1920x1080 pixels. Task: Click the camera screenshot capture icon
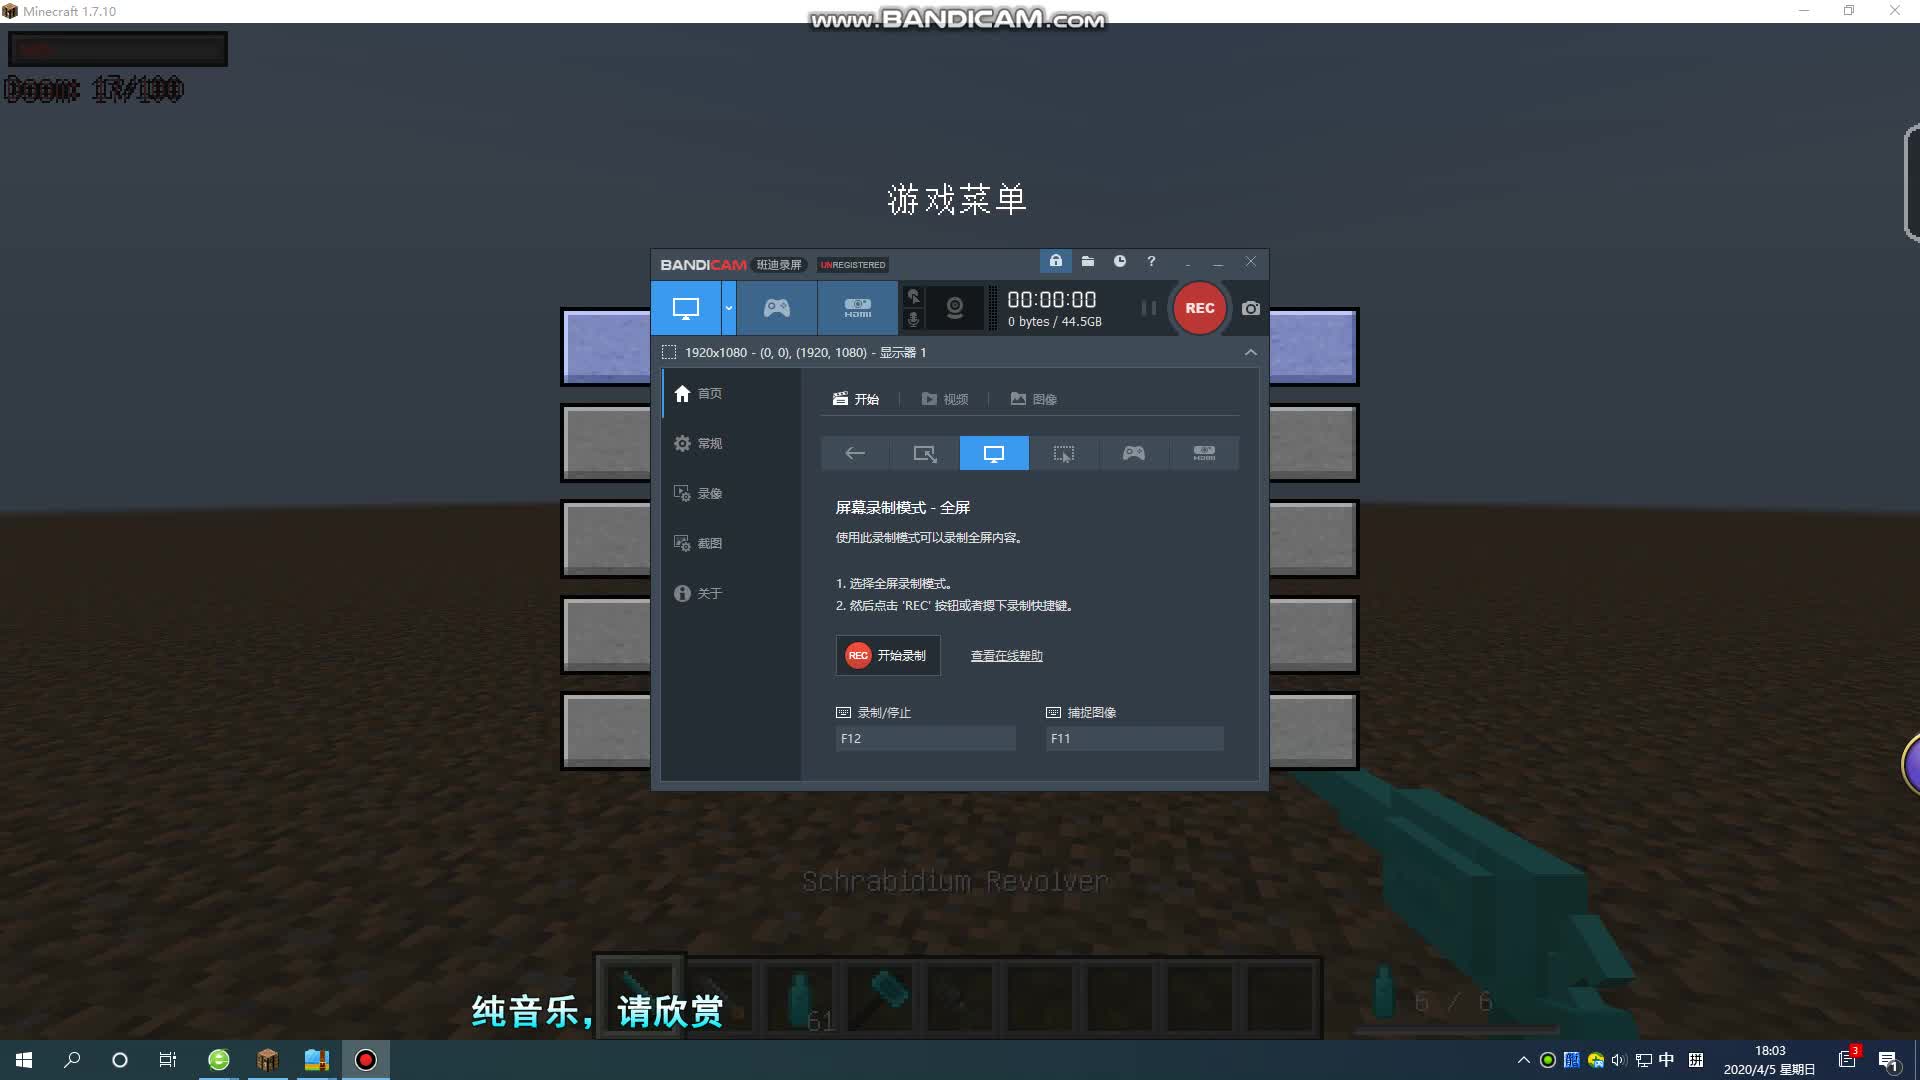tap(1250, 309)
